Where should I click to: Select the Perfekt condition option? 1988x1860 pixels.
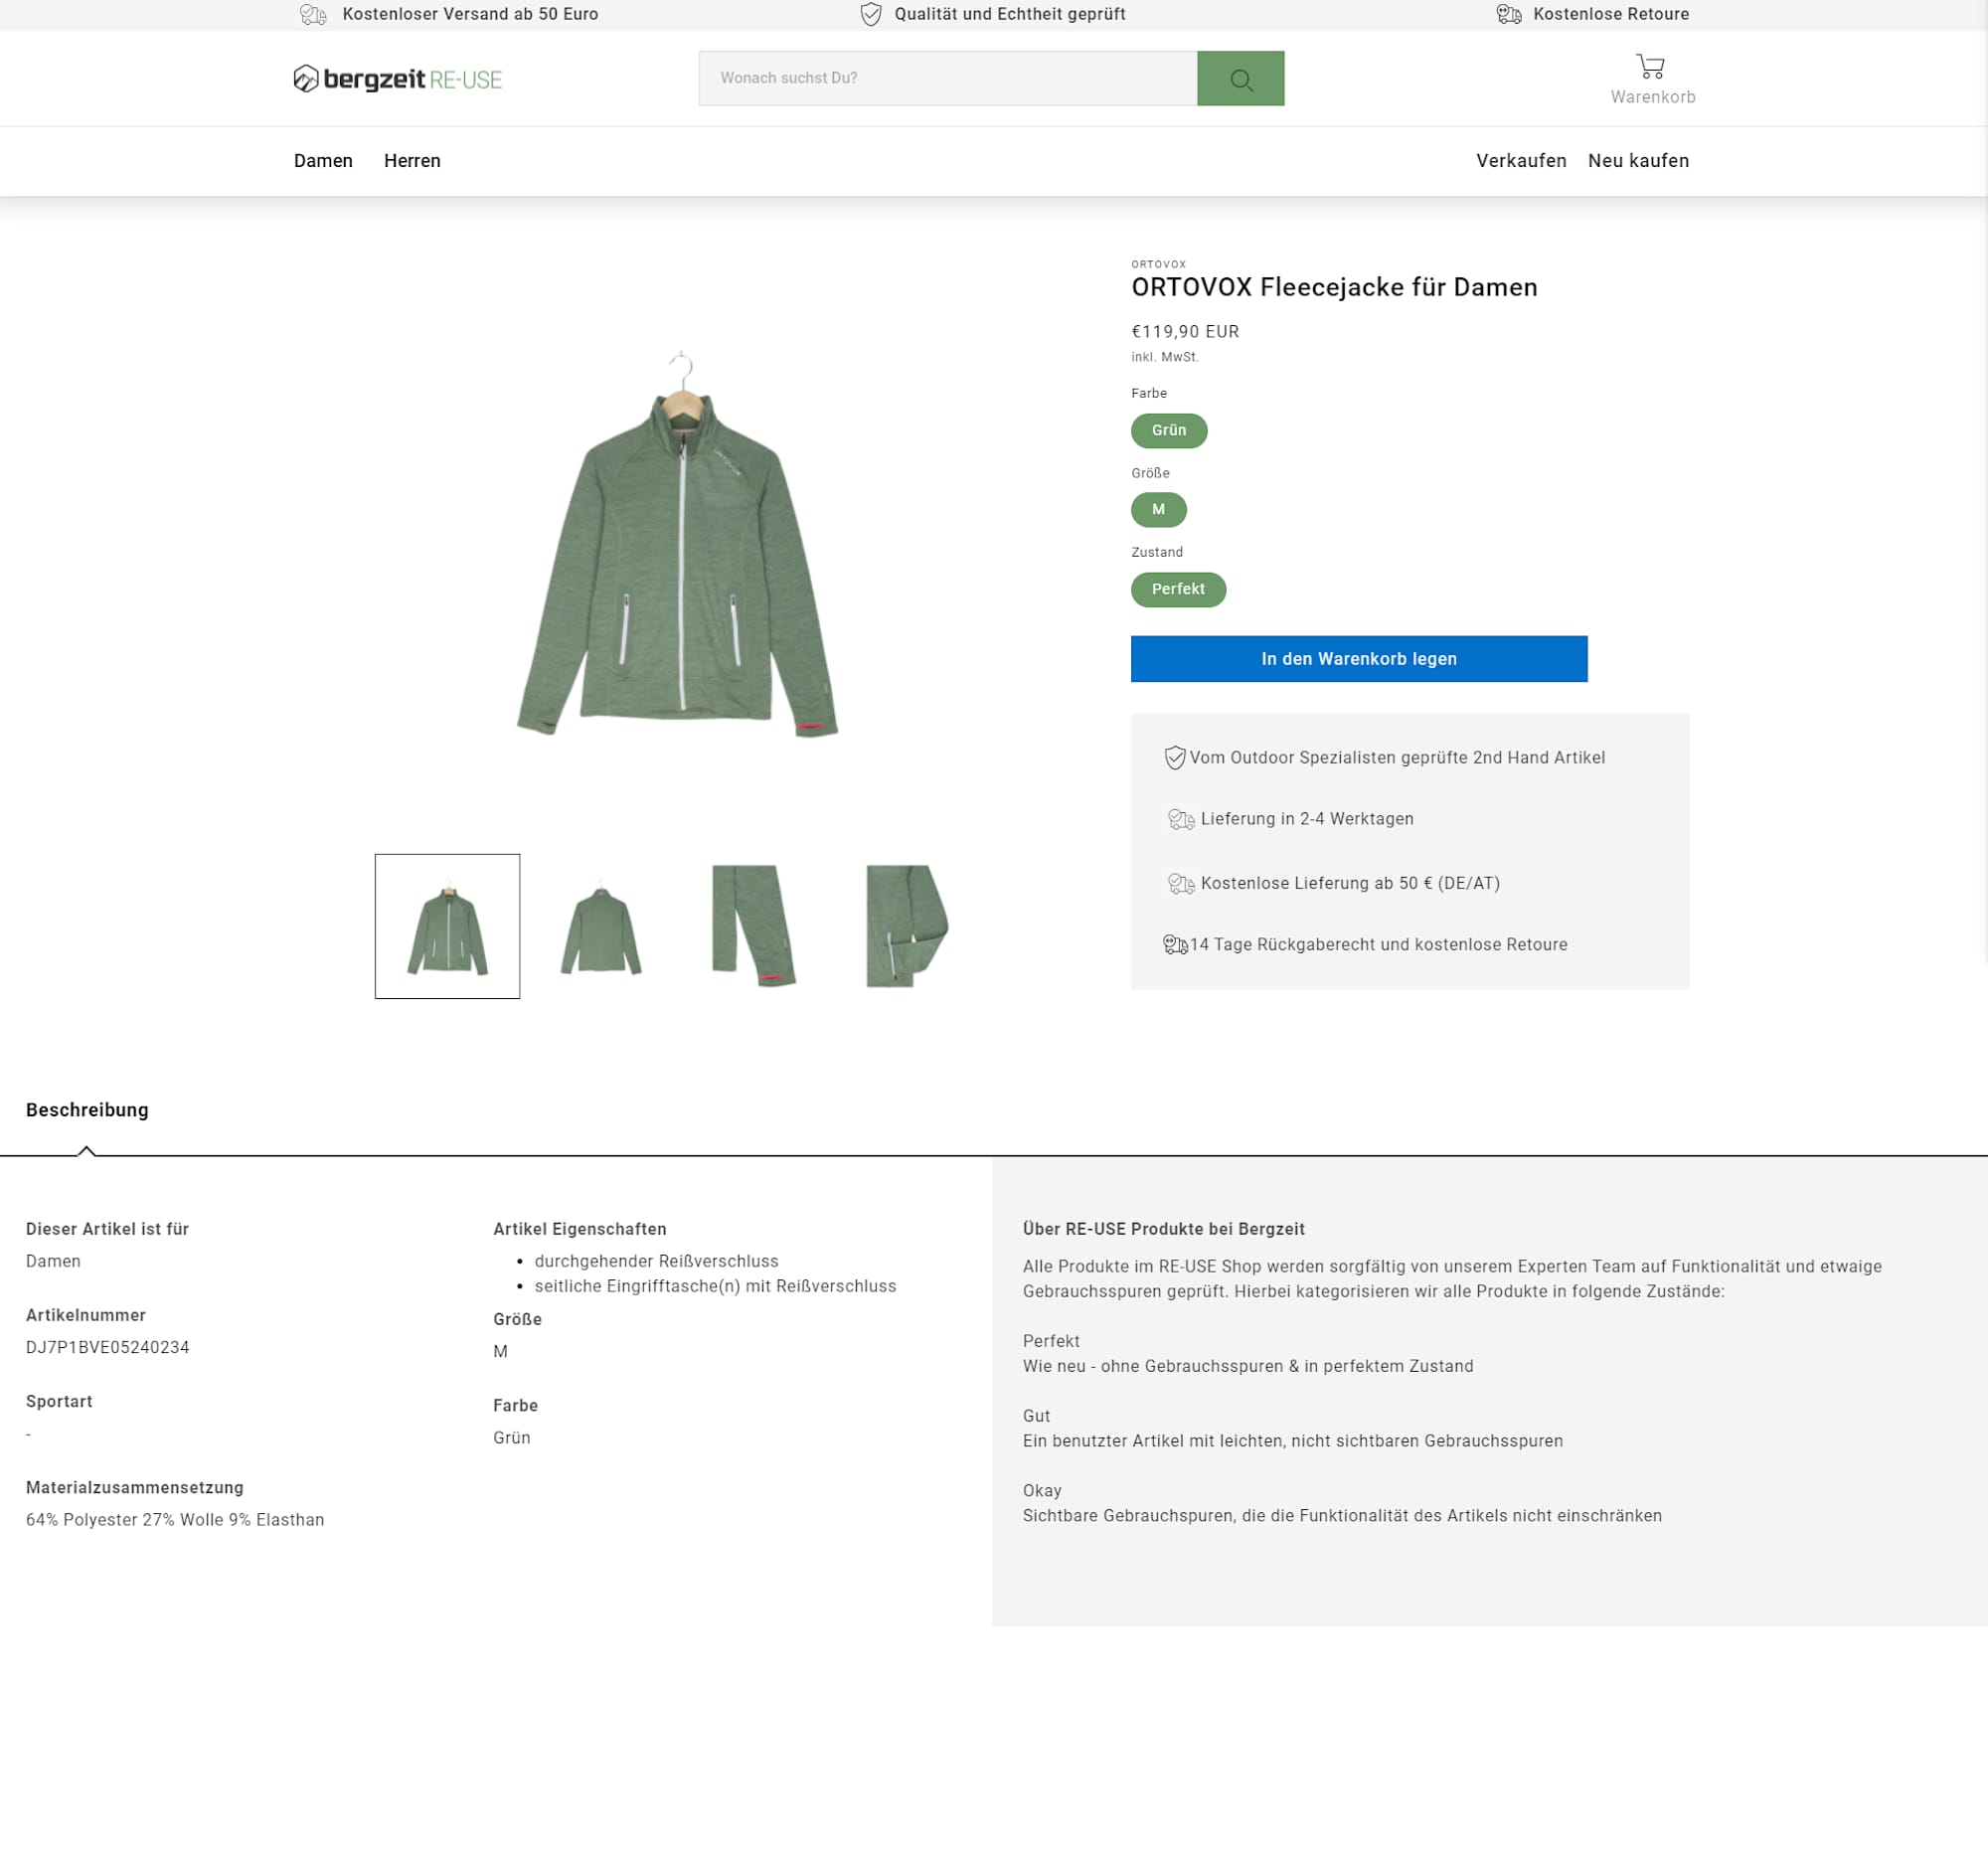coord(1178,590)
